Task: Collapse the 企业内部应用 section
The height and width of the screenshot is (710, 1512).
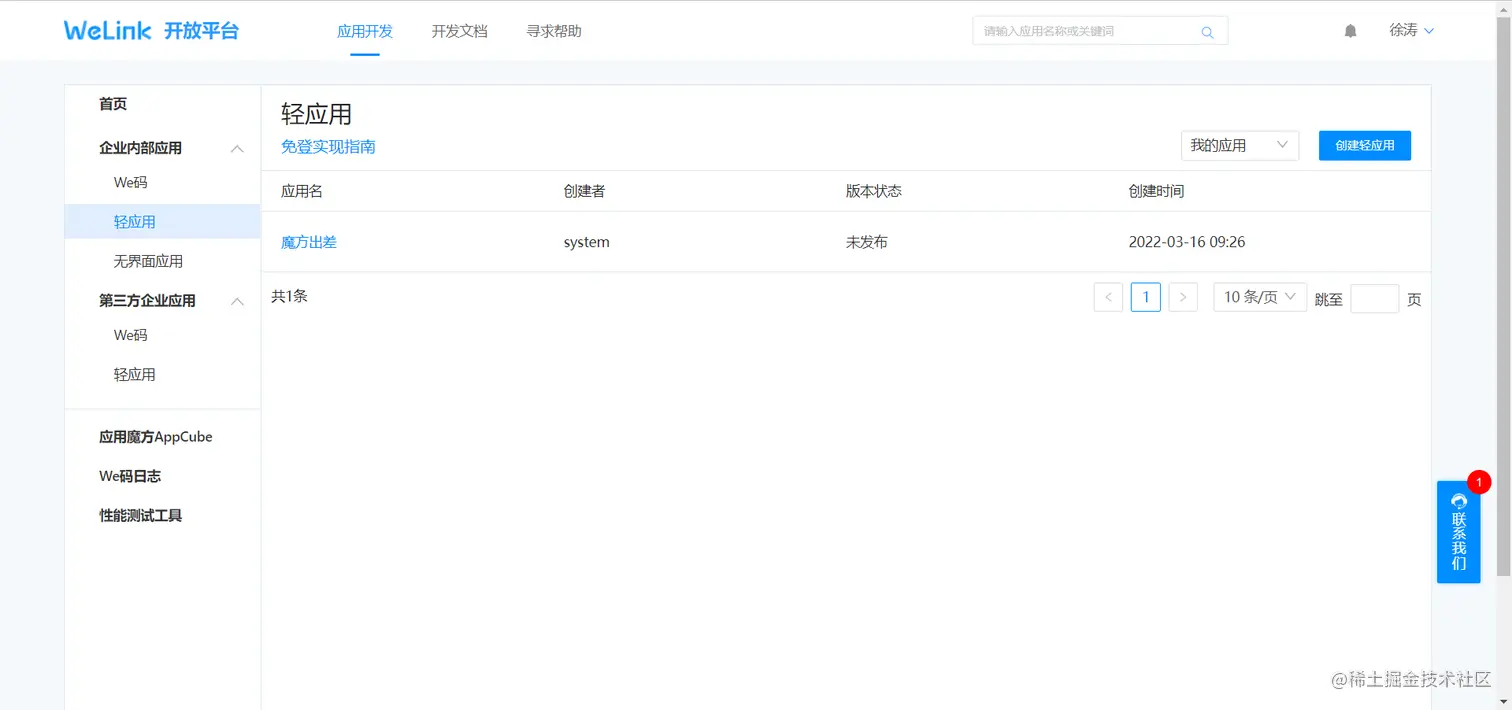Action: pyautogui.click(x=237, y=147)
